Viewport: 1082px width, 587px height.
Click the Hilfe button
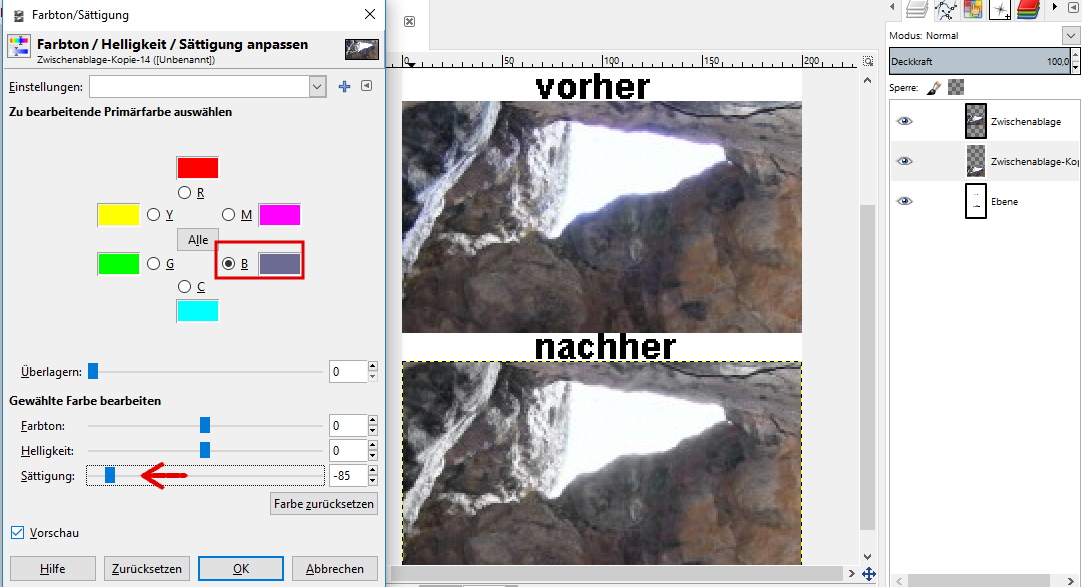point(52,568)
